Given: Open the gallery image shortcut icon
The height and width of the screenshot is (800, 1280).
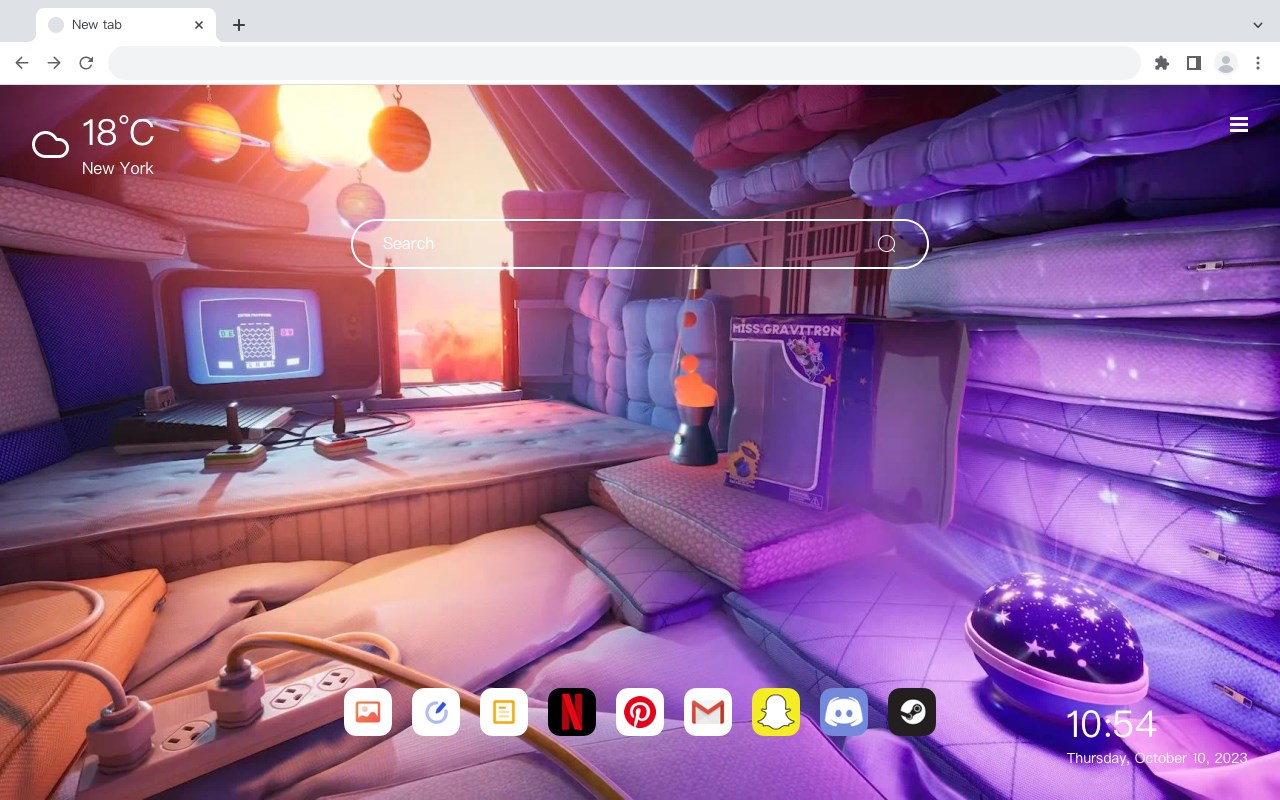Looking at the screenshot, I should [368, 712].
